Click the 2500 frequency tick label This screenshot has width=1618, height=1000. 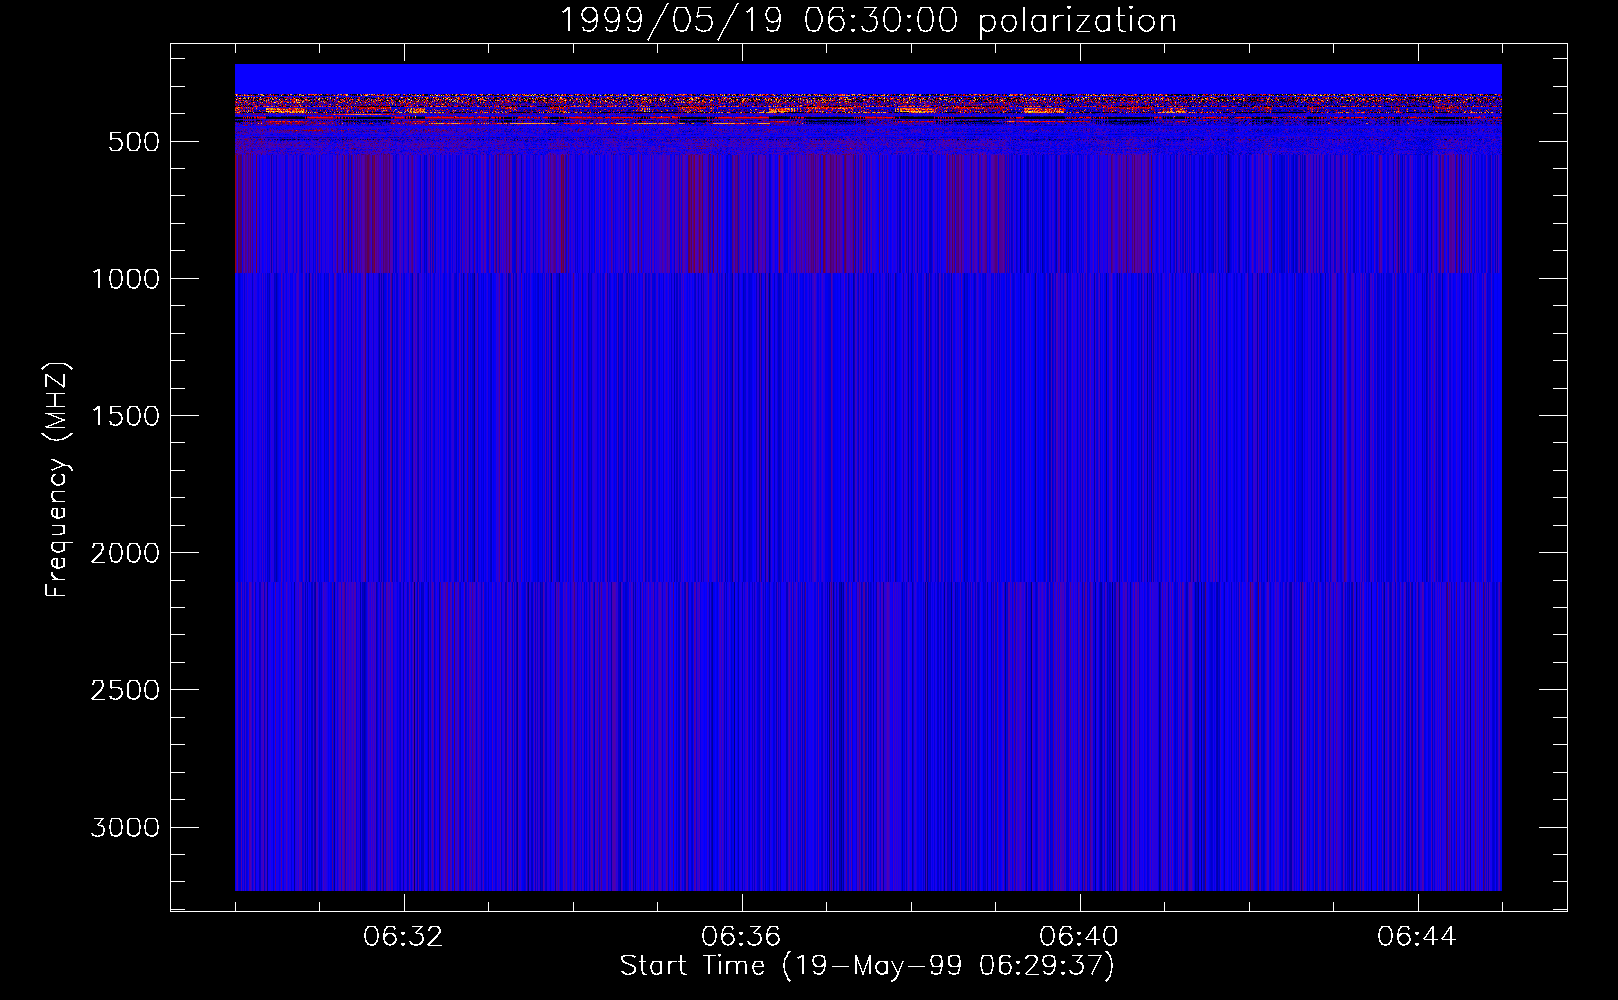click(x=125, y=690)
